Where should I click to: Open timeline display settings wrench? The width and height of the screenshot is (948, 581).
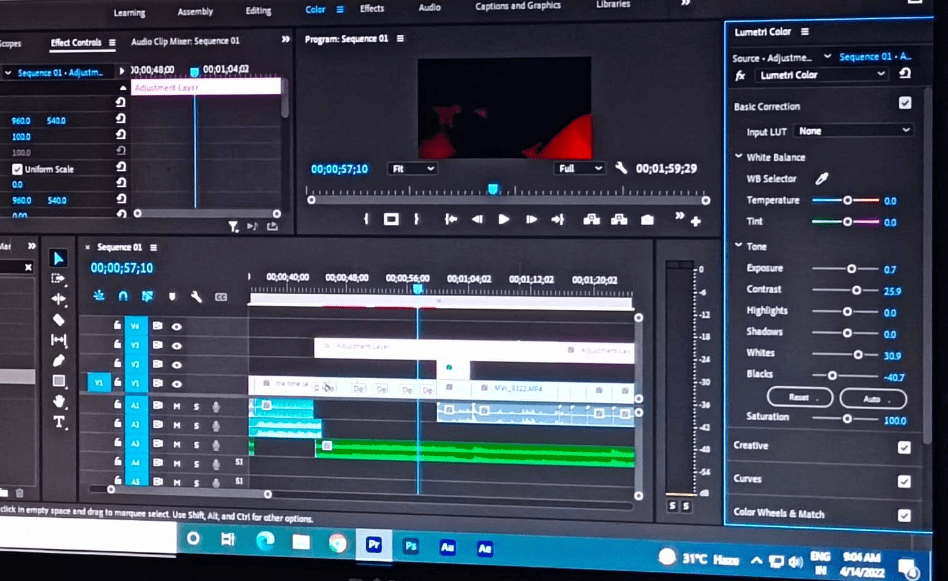click(x=197, y=297)
